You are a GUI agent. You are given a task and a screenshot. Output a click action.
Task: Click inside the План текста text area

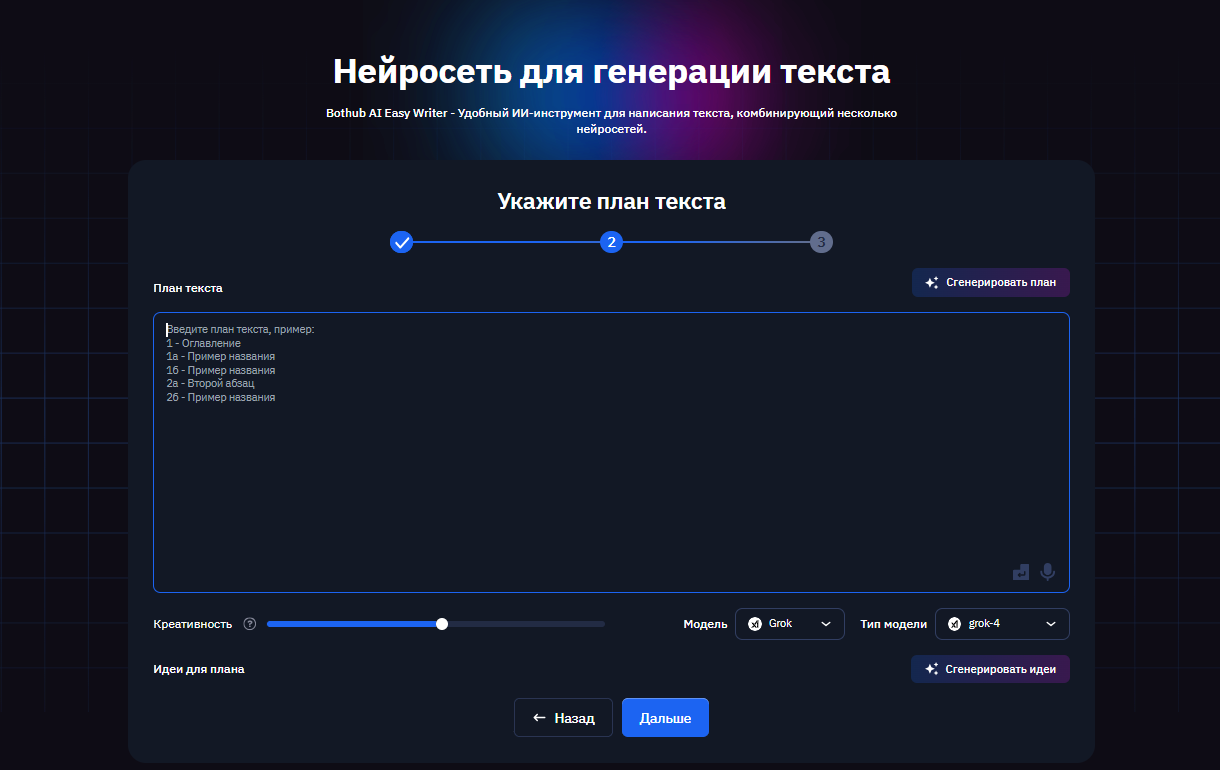611,450
